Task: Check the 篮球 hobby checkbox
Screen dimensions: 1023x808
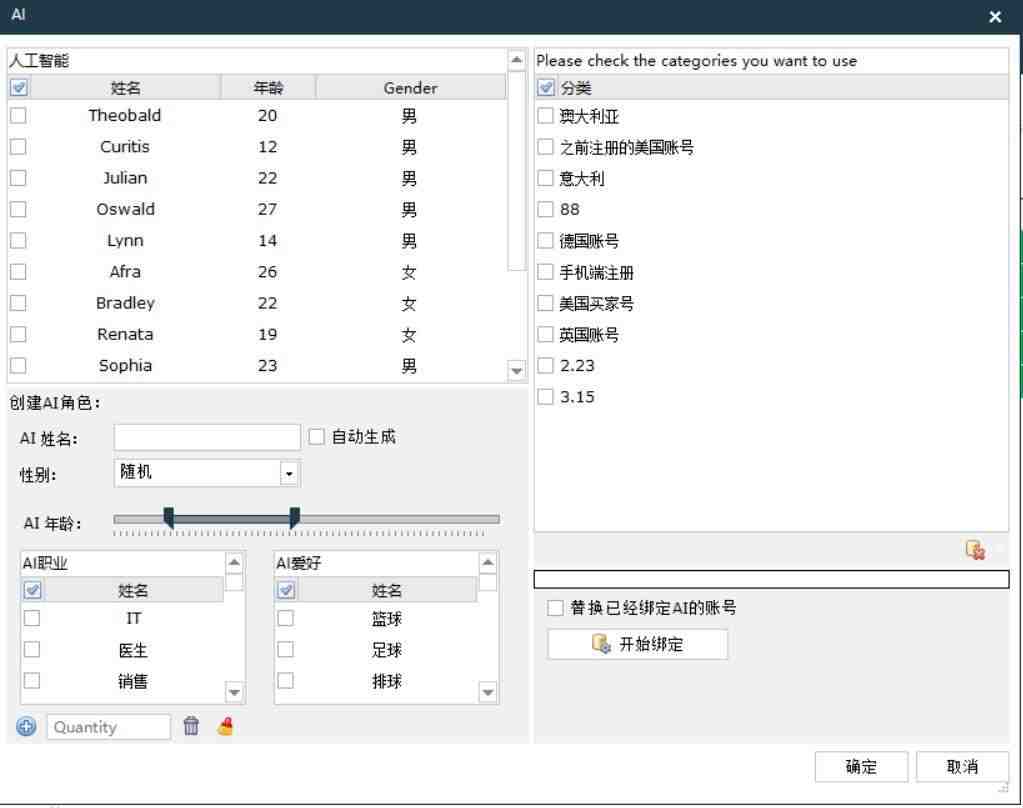Action: (286, 618)
